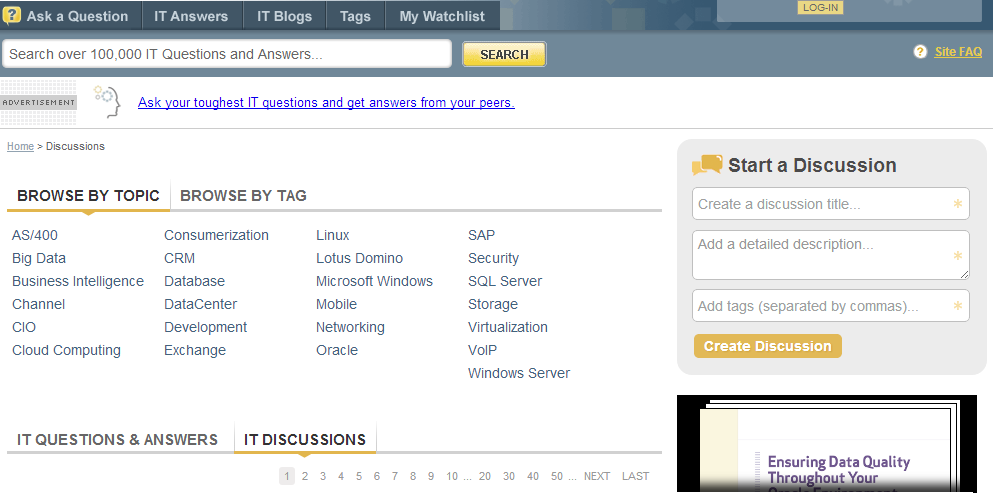Browse the Big Data topic
The width and height of the screenshot is (993, 493).
[39, 258]
